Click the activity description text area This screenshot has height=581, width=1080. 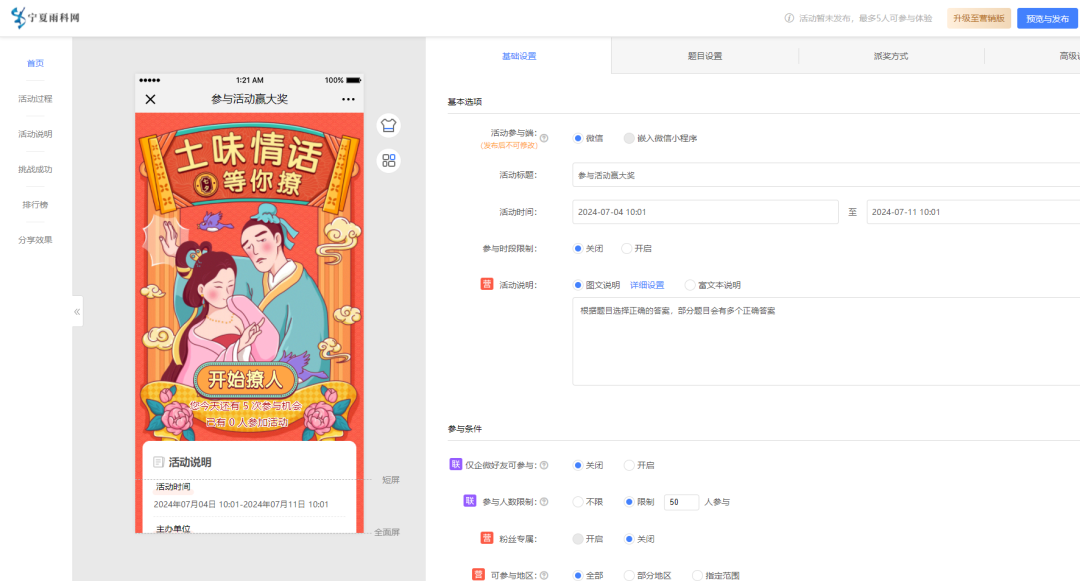coord(826,341)
